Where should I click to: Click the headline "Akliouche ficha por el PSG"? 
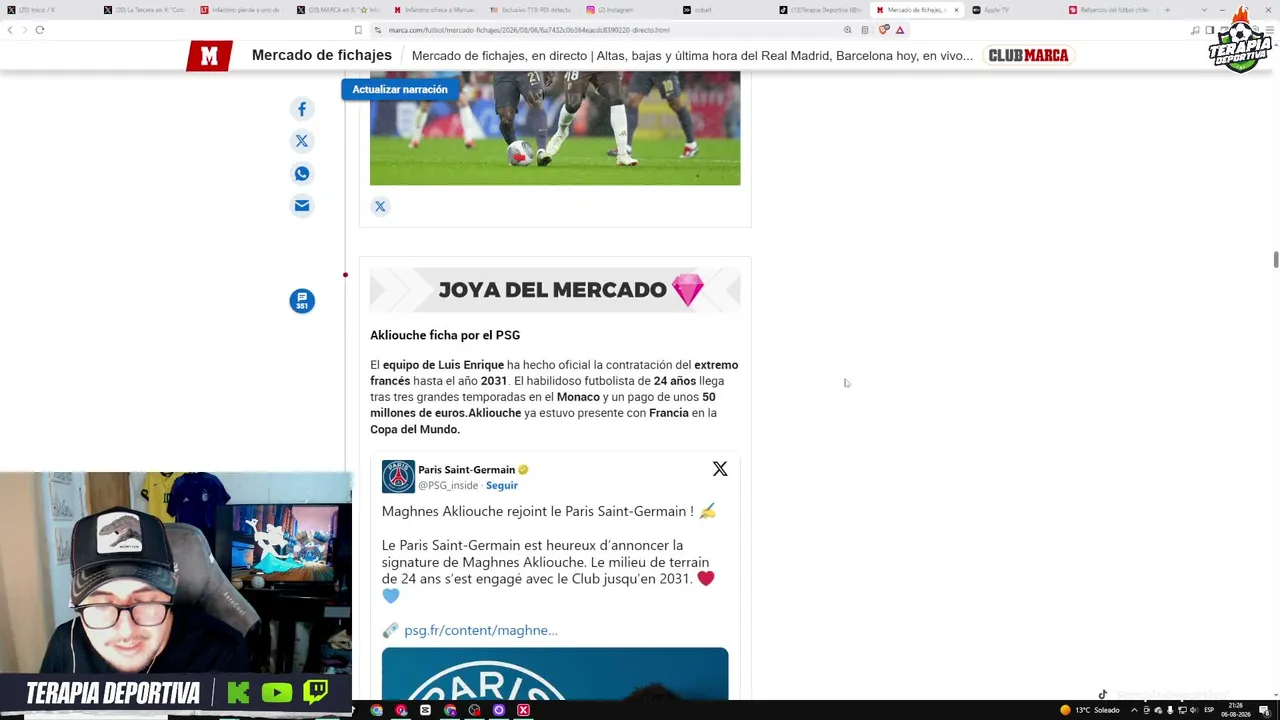tap(445, 335)
